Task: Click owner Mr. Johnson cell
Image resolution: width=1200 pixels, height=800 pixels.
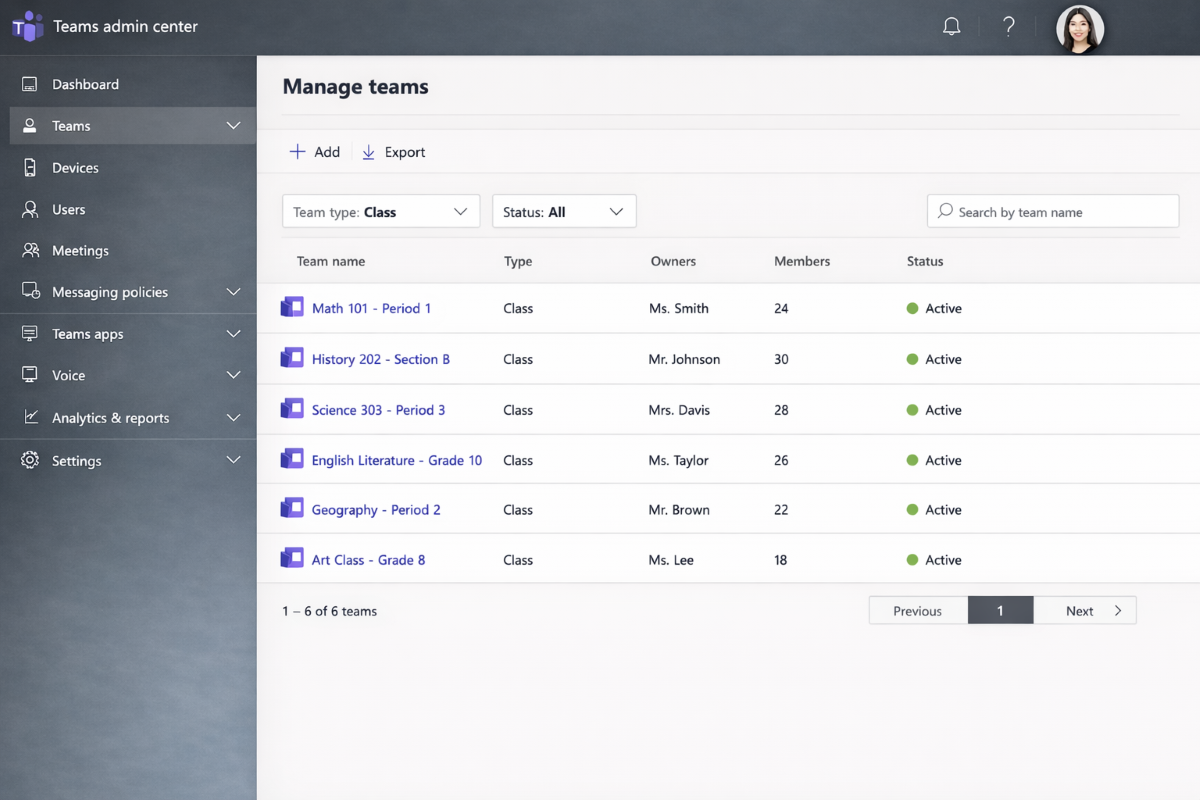Action: coord(684,359)
